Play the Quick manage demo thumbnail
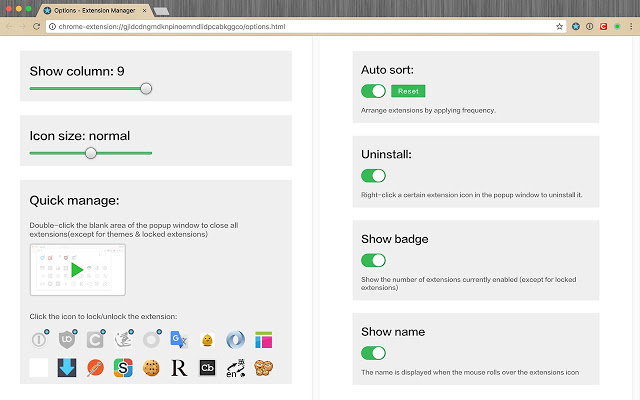Screen dimensions: 640x400 pyautogui.click(x=78, y=270)
